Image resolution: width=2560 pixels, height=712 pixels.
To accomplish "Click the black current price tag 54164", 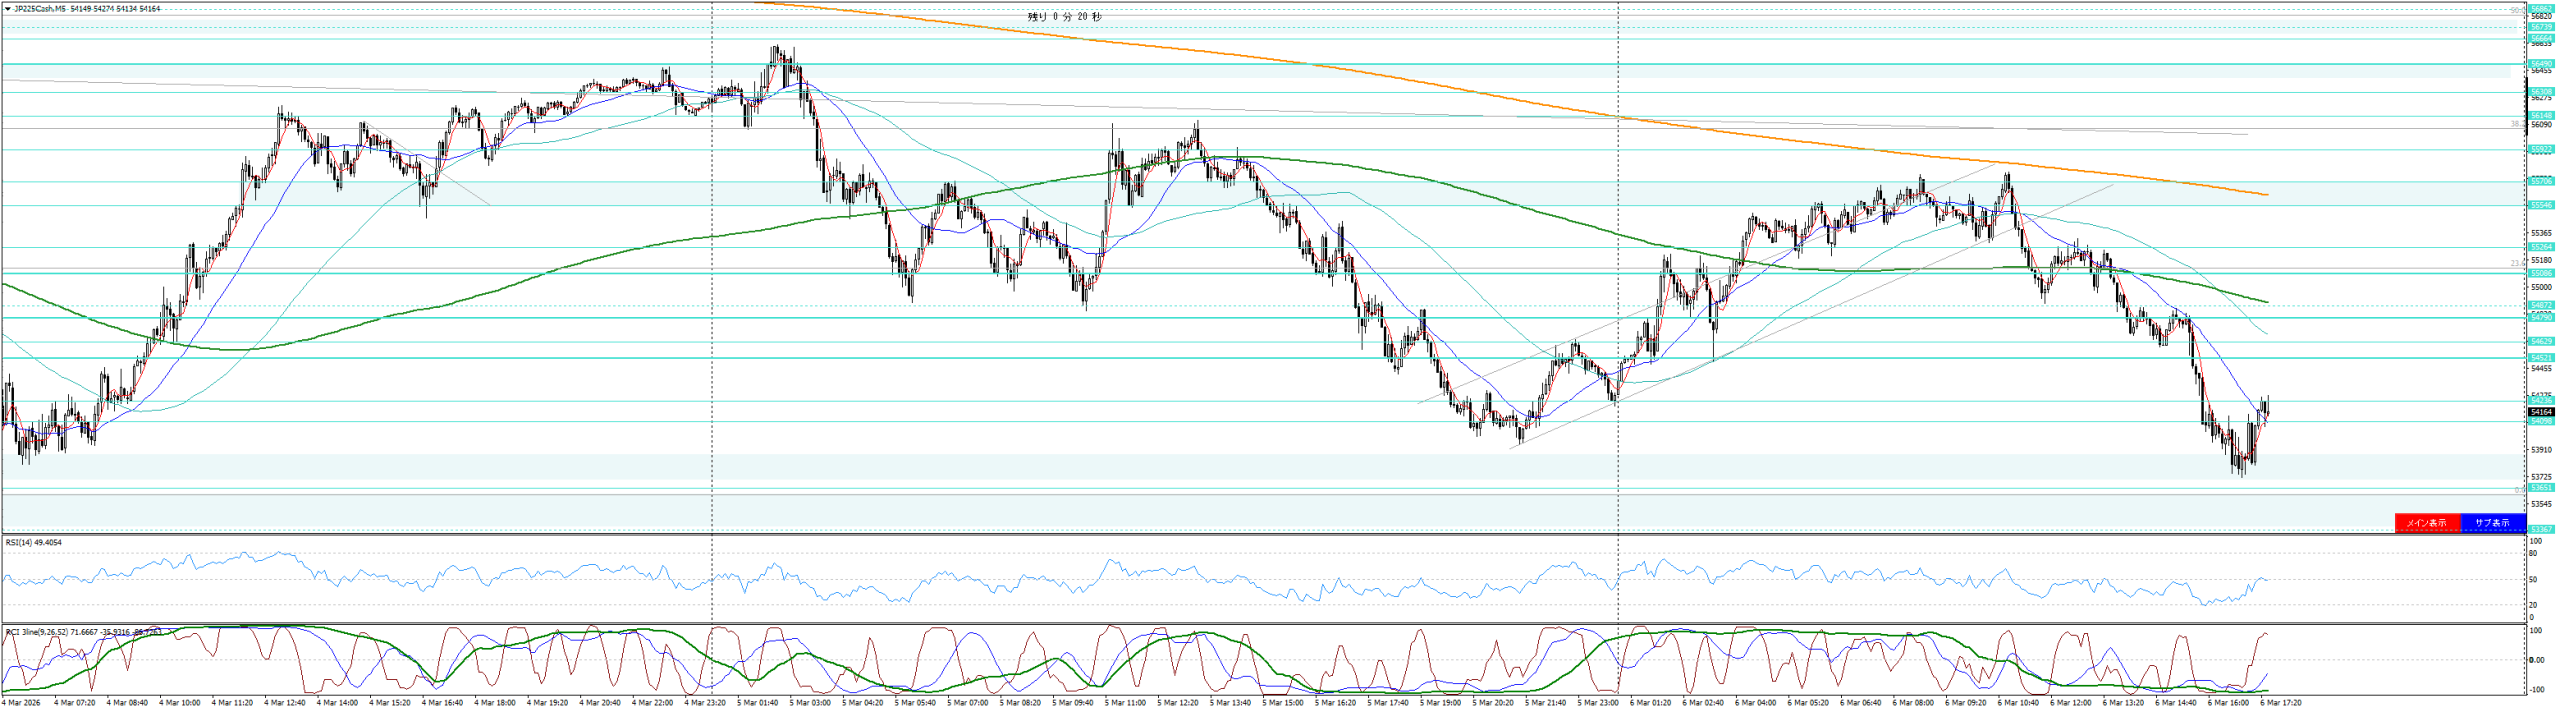I will pos(2540,412).
